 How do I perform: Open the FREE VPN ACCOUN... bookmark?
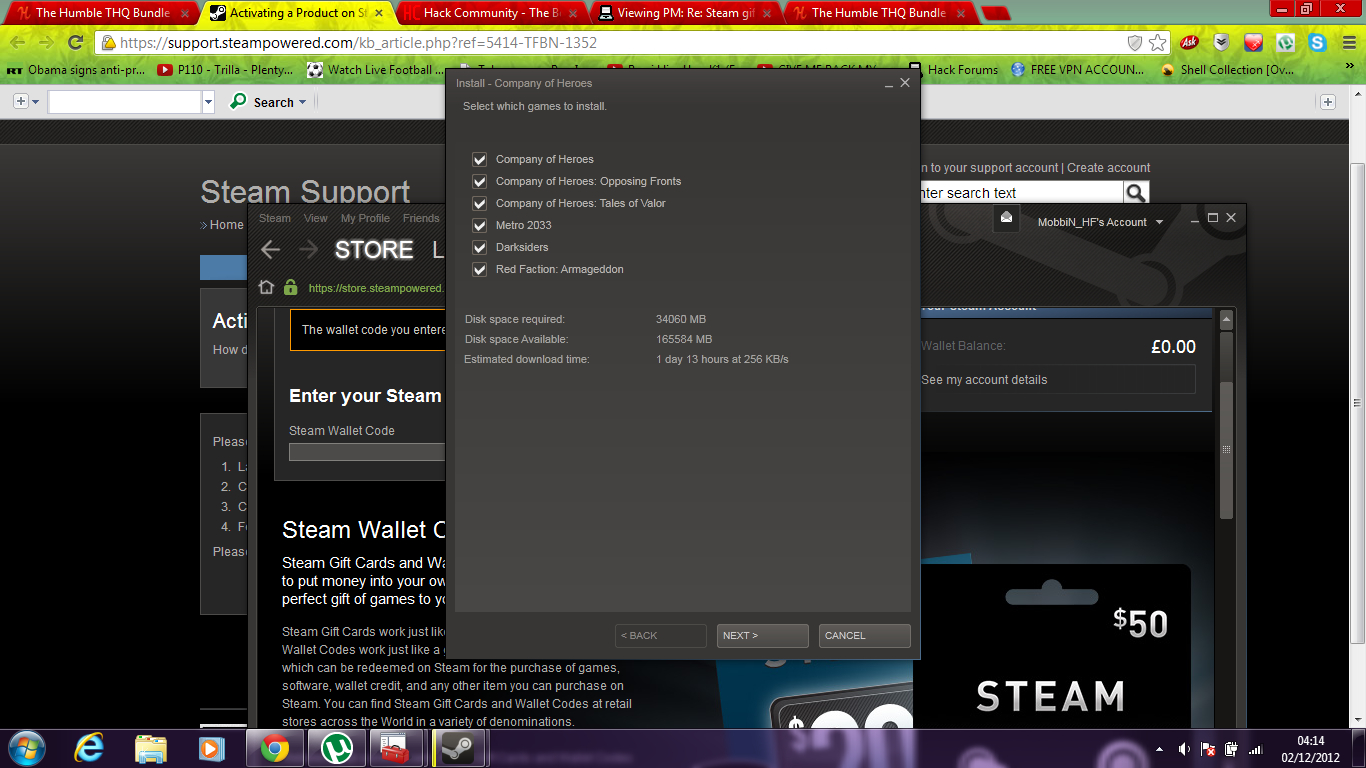click(1077, 70)
